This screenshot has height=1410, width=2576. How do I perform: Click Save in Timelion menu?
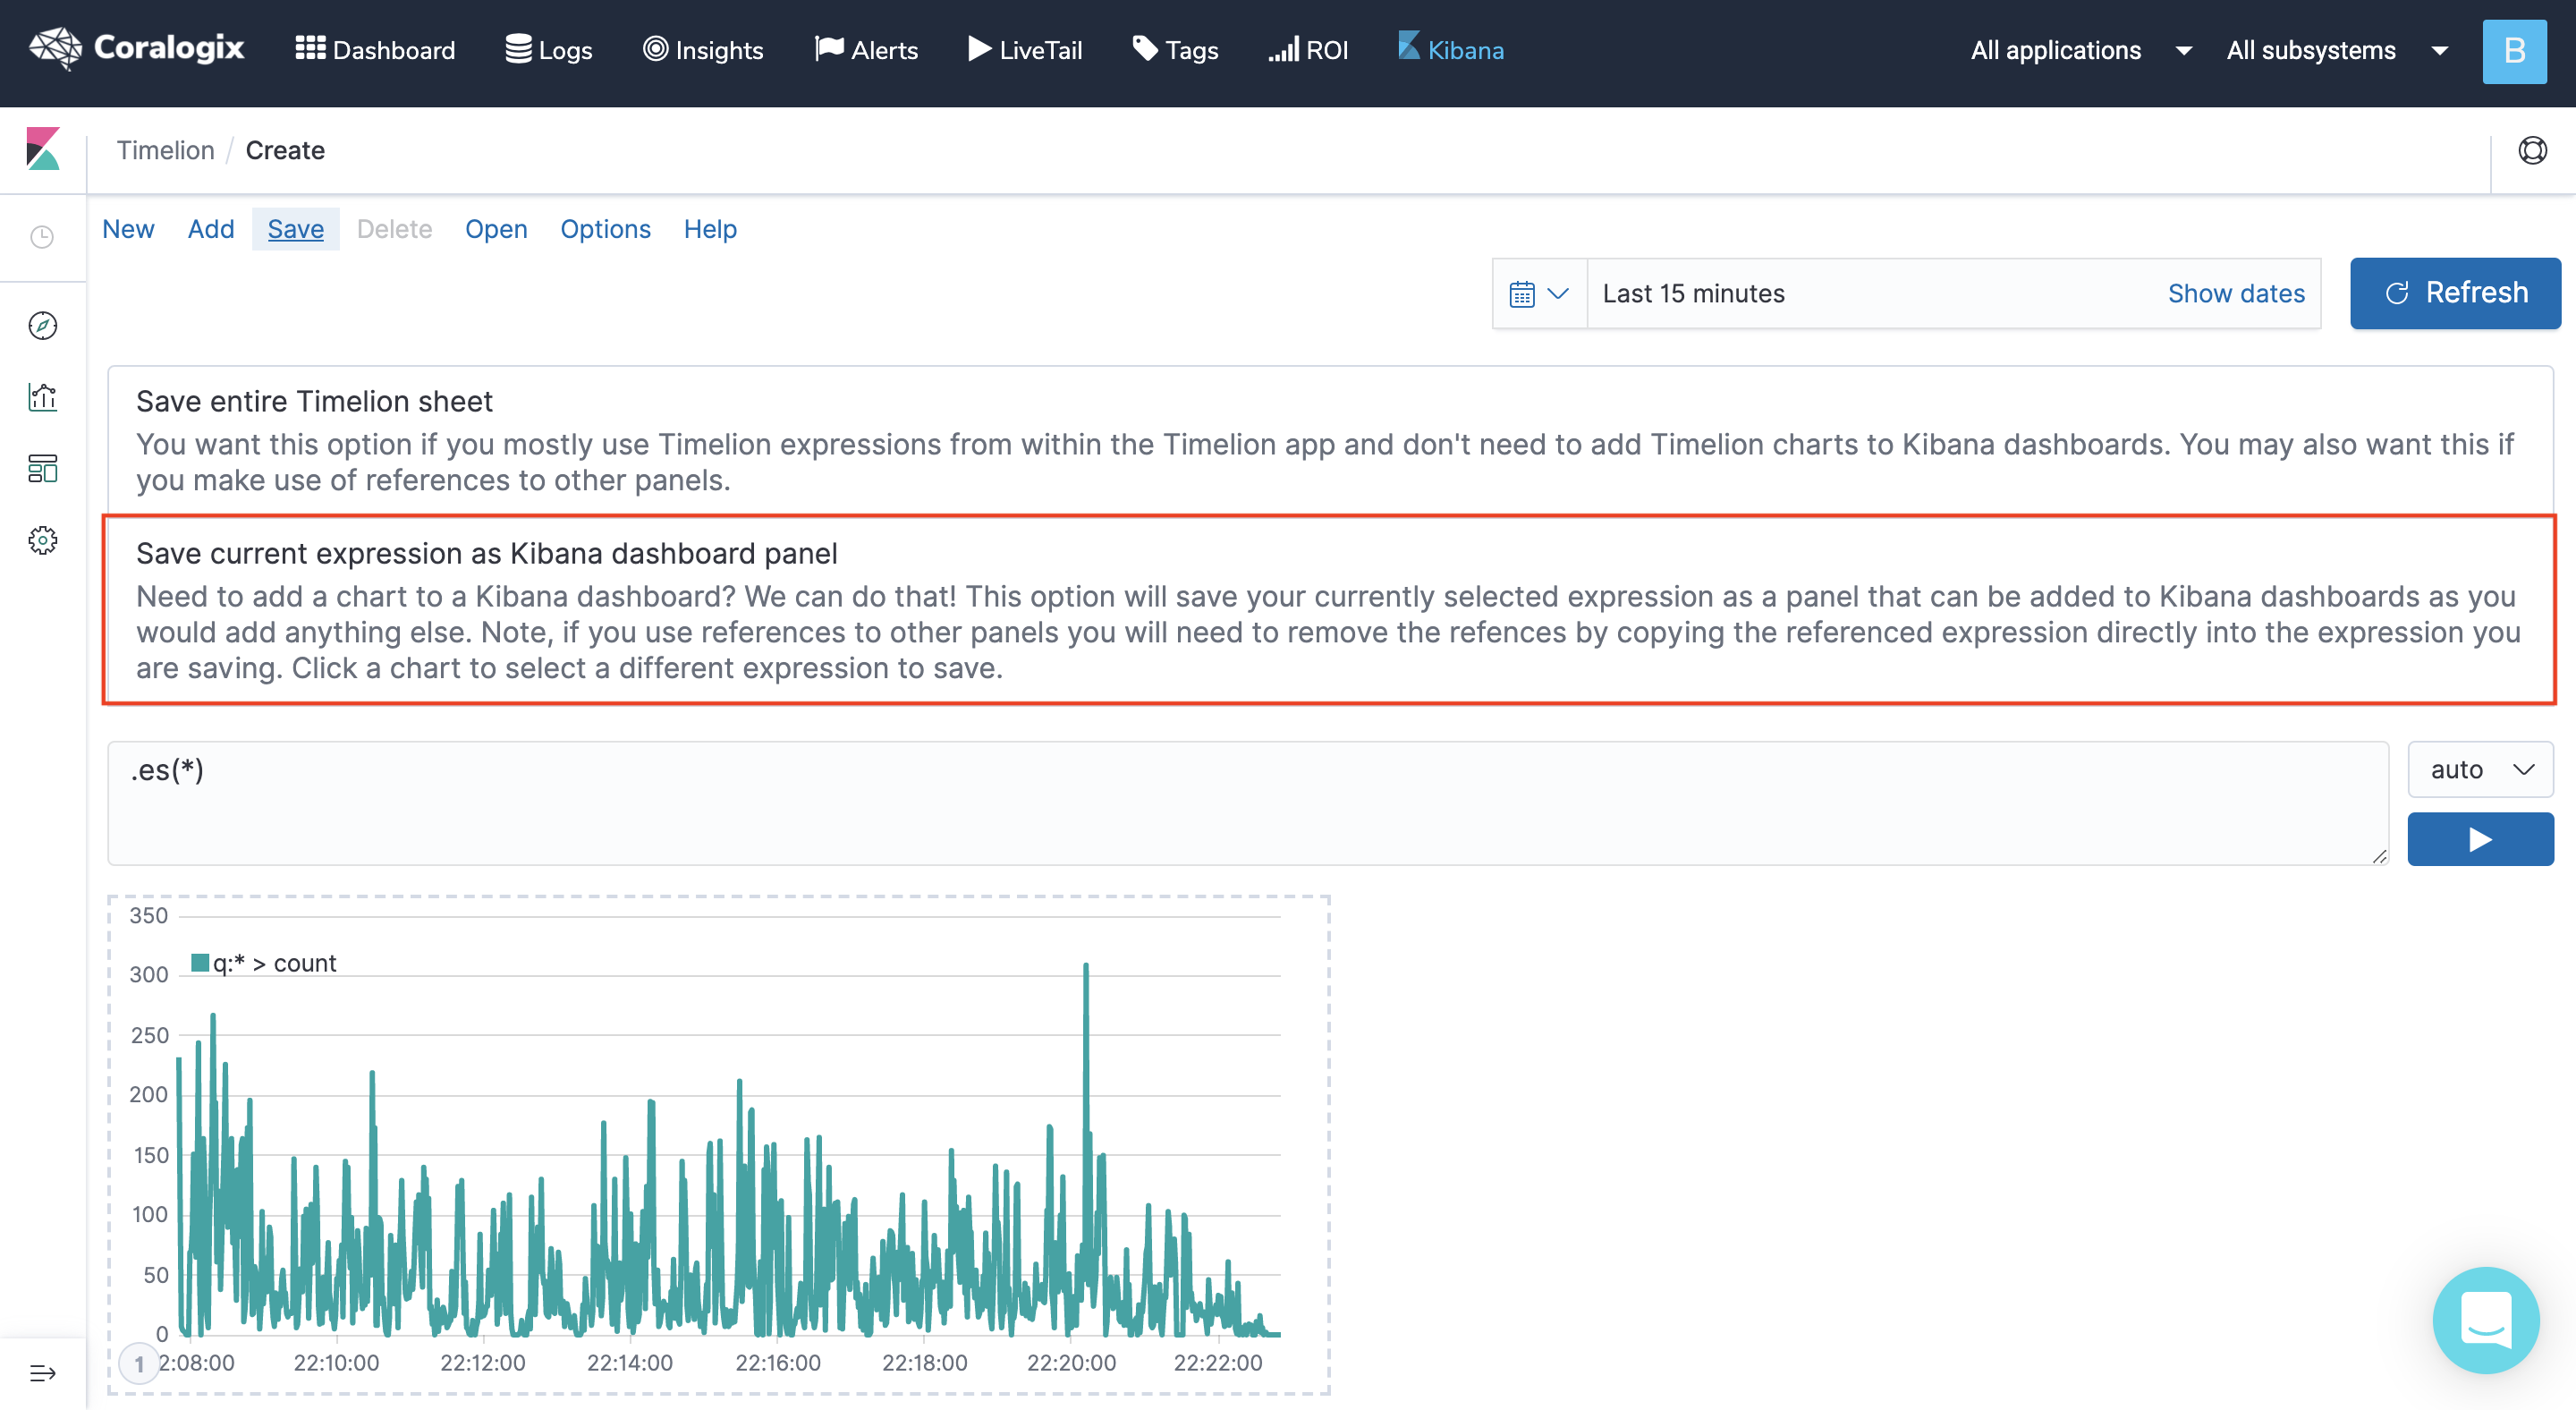(296, 229)
